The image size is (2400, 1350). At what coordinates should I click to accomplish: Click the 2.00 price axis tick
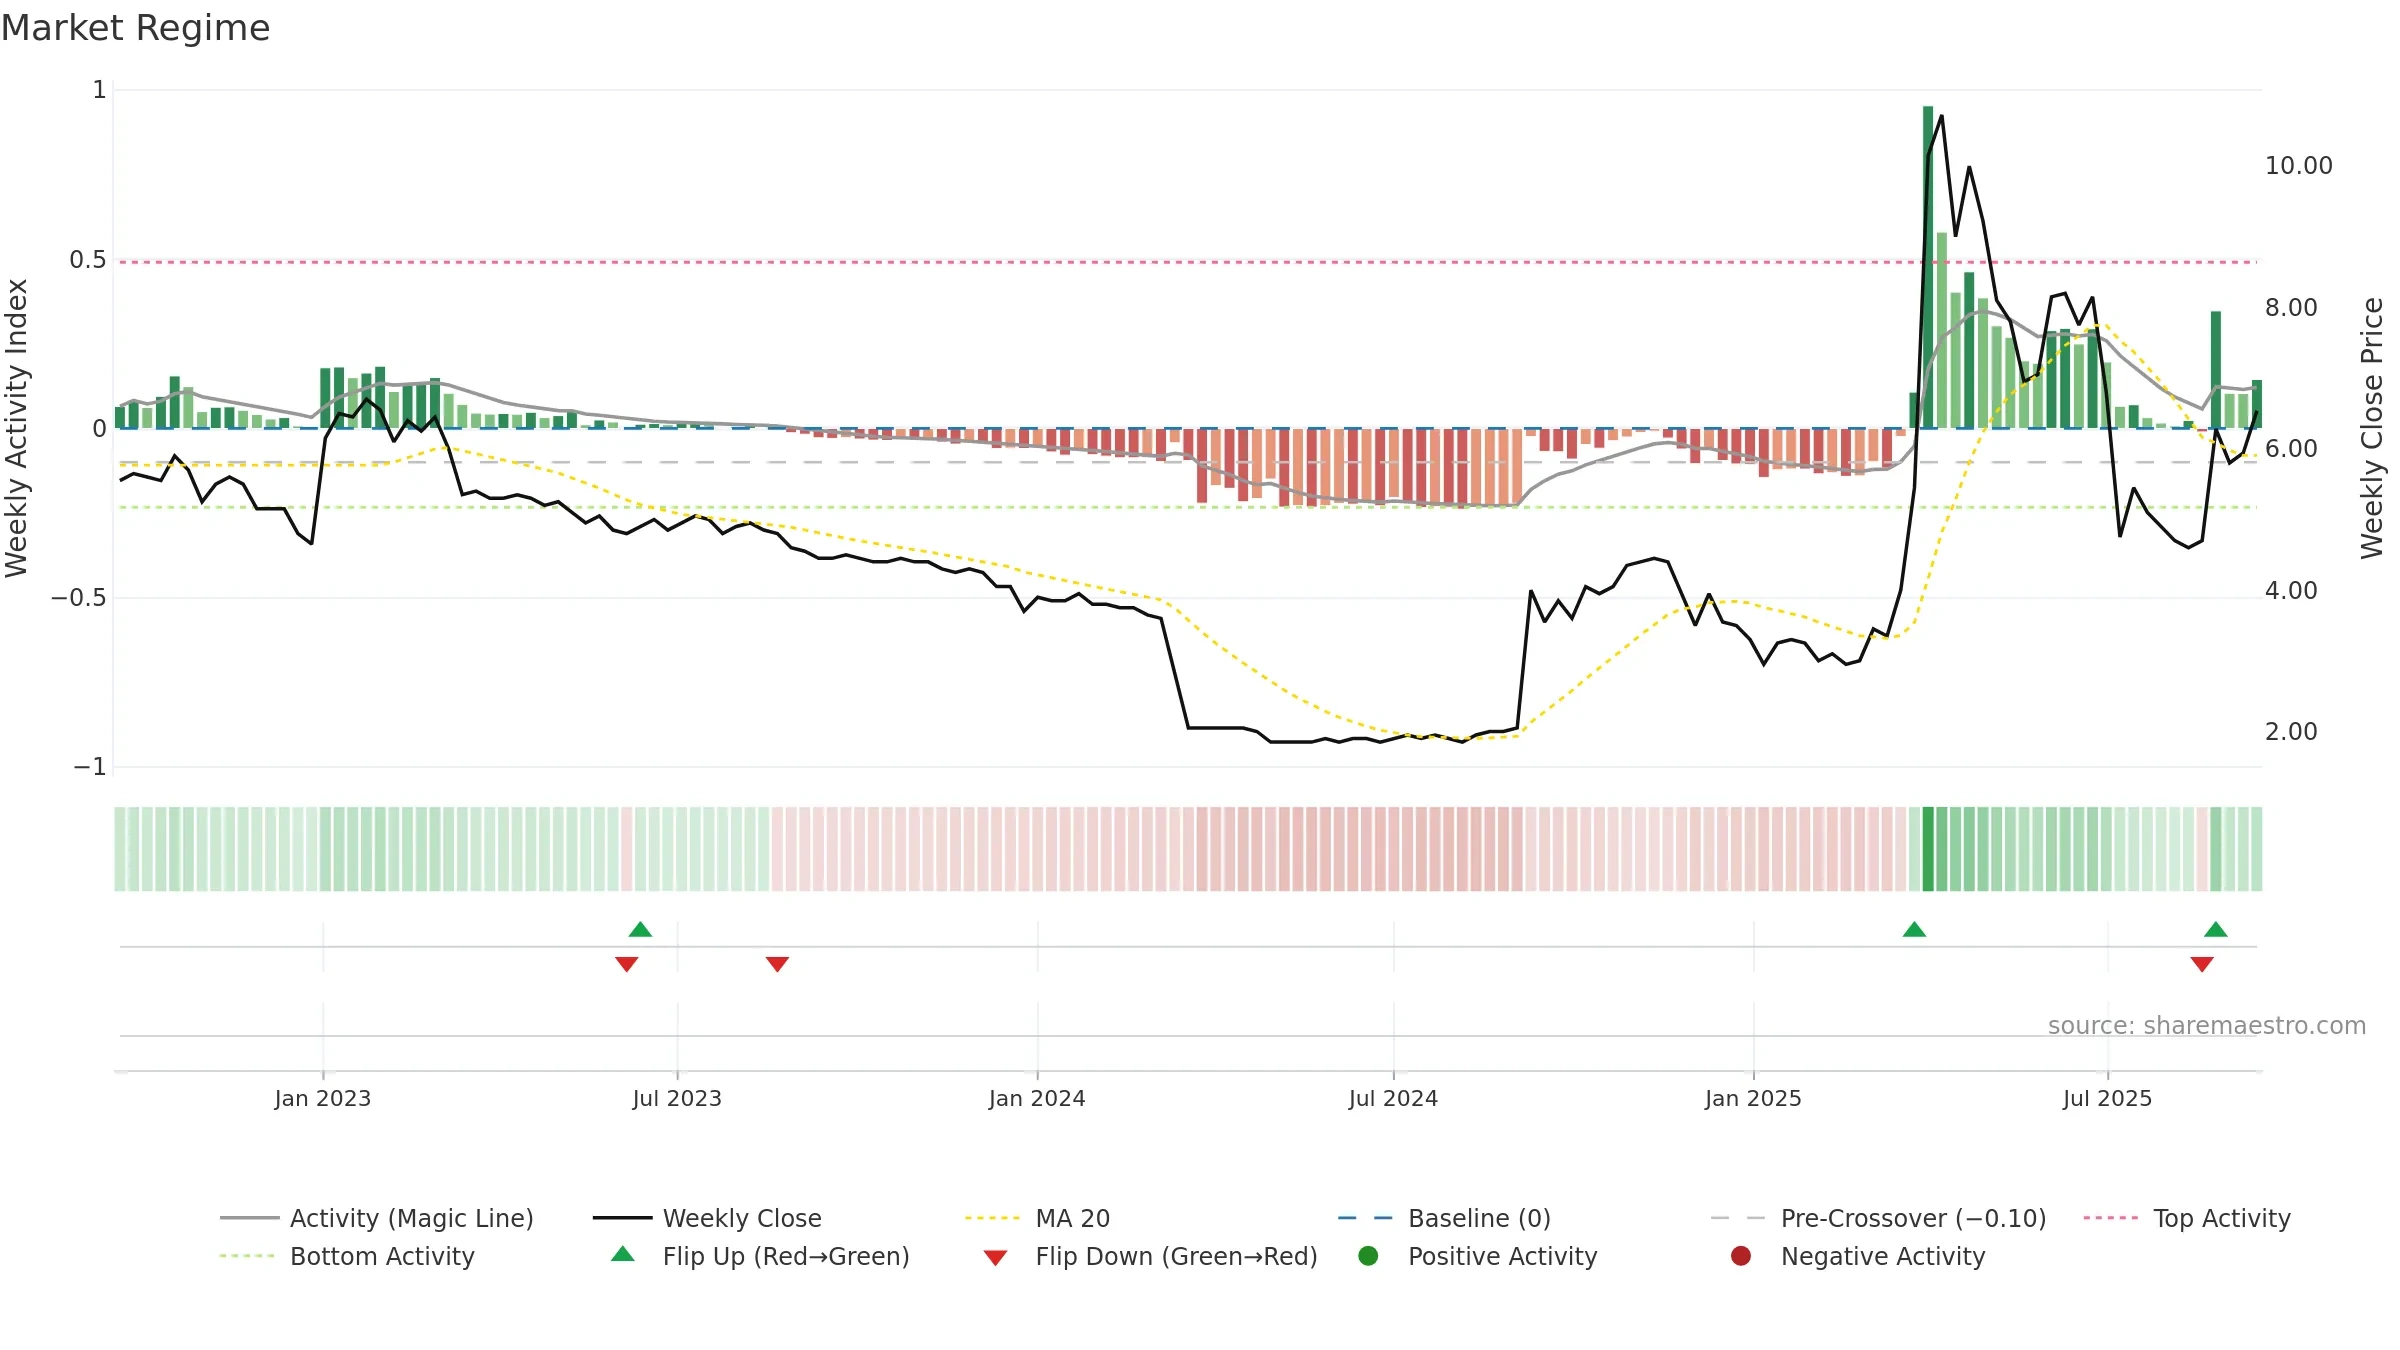pos(2291,732)
